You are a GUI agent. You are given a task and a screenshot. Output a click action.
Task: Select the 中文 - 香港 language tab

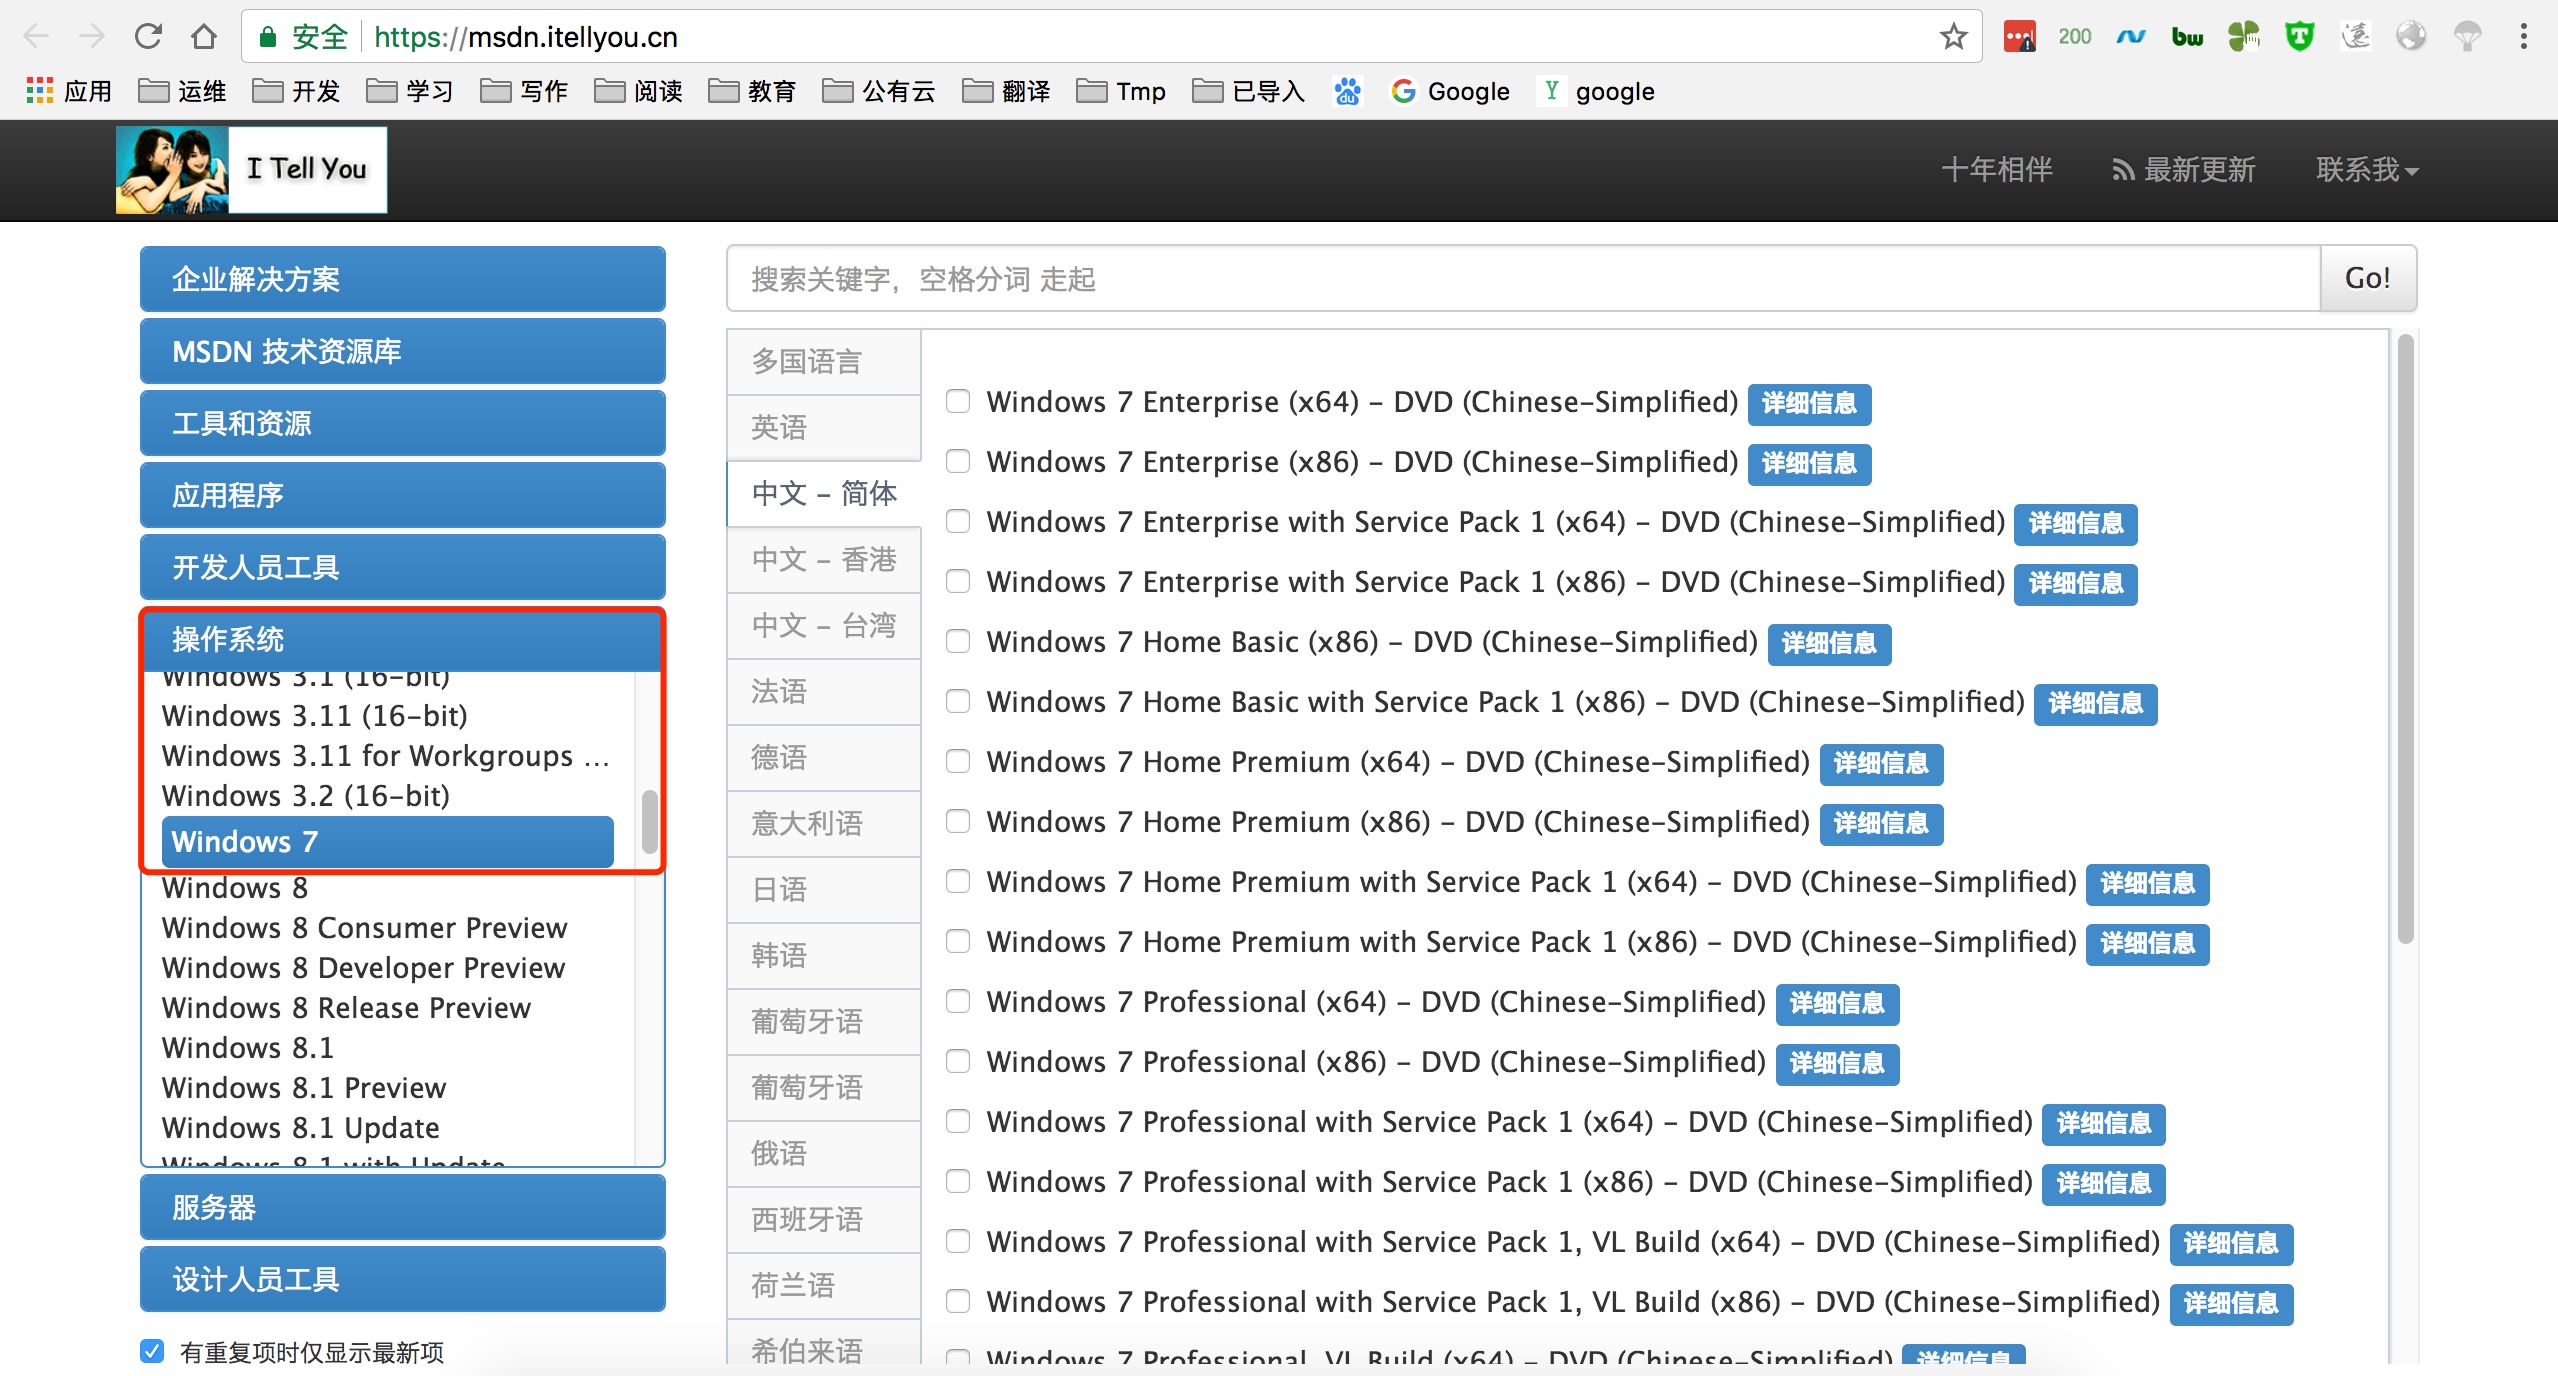pyautogui.click(x=822, y=559)
